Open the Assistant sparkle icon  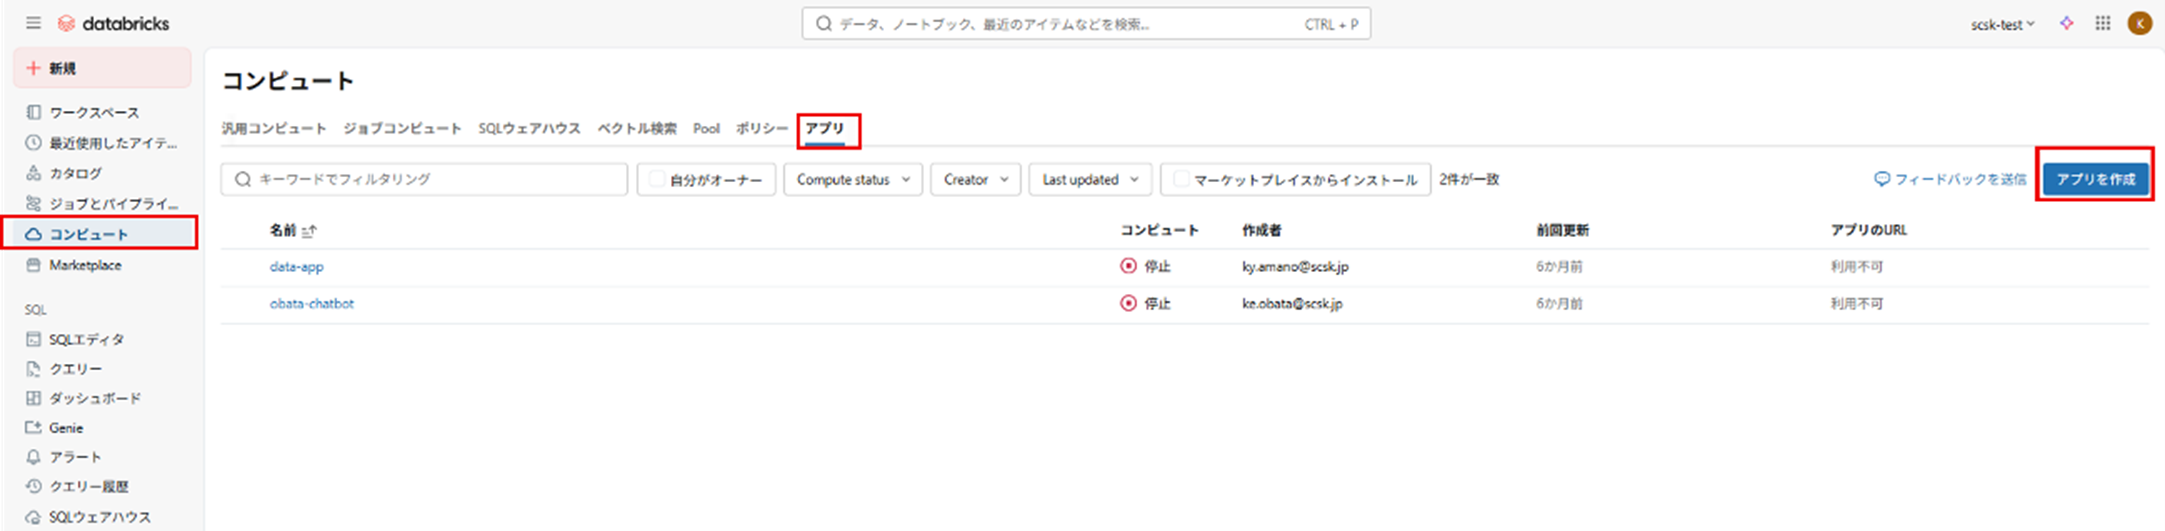pos(2066,24)
